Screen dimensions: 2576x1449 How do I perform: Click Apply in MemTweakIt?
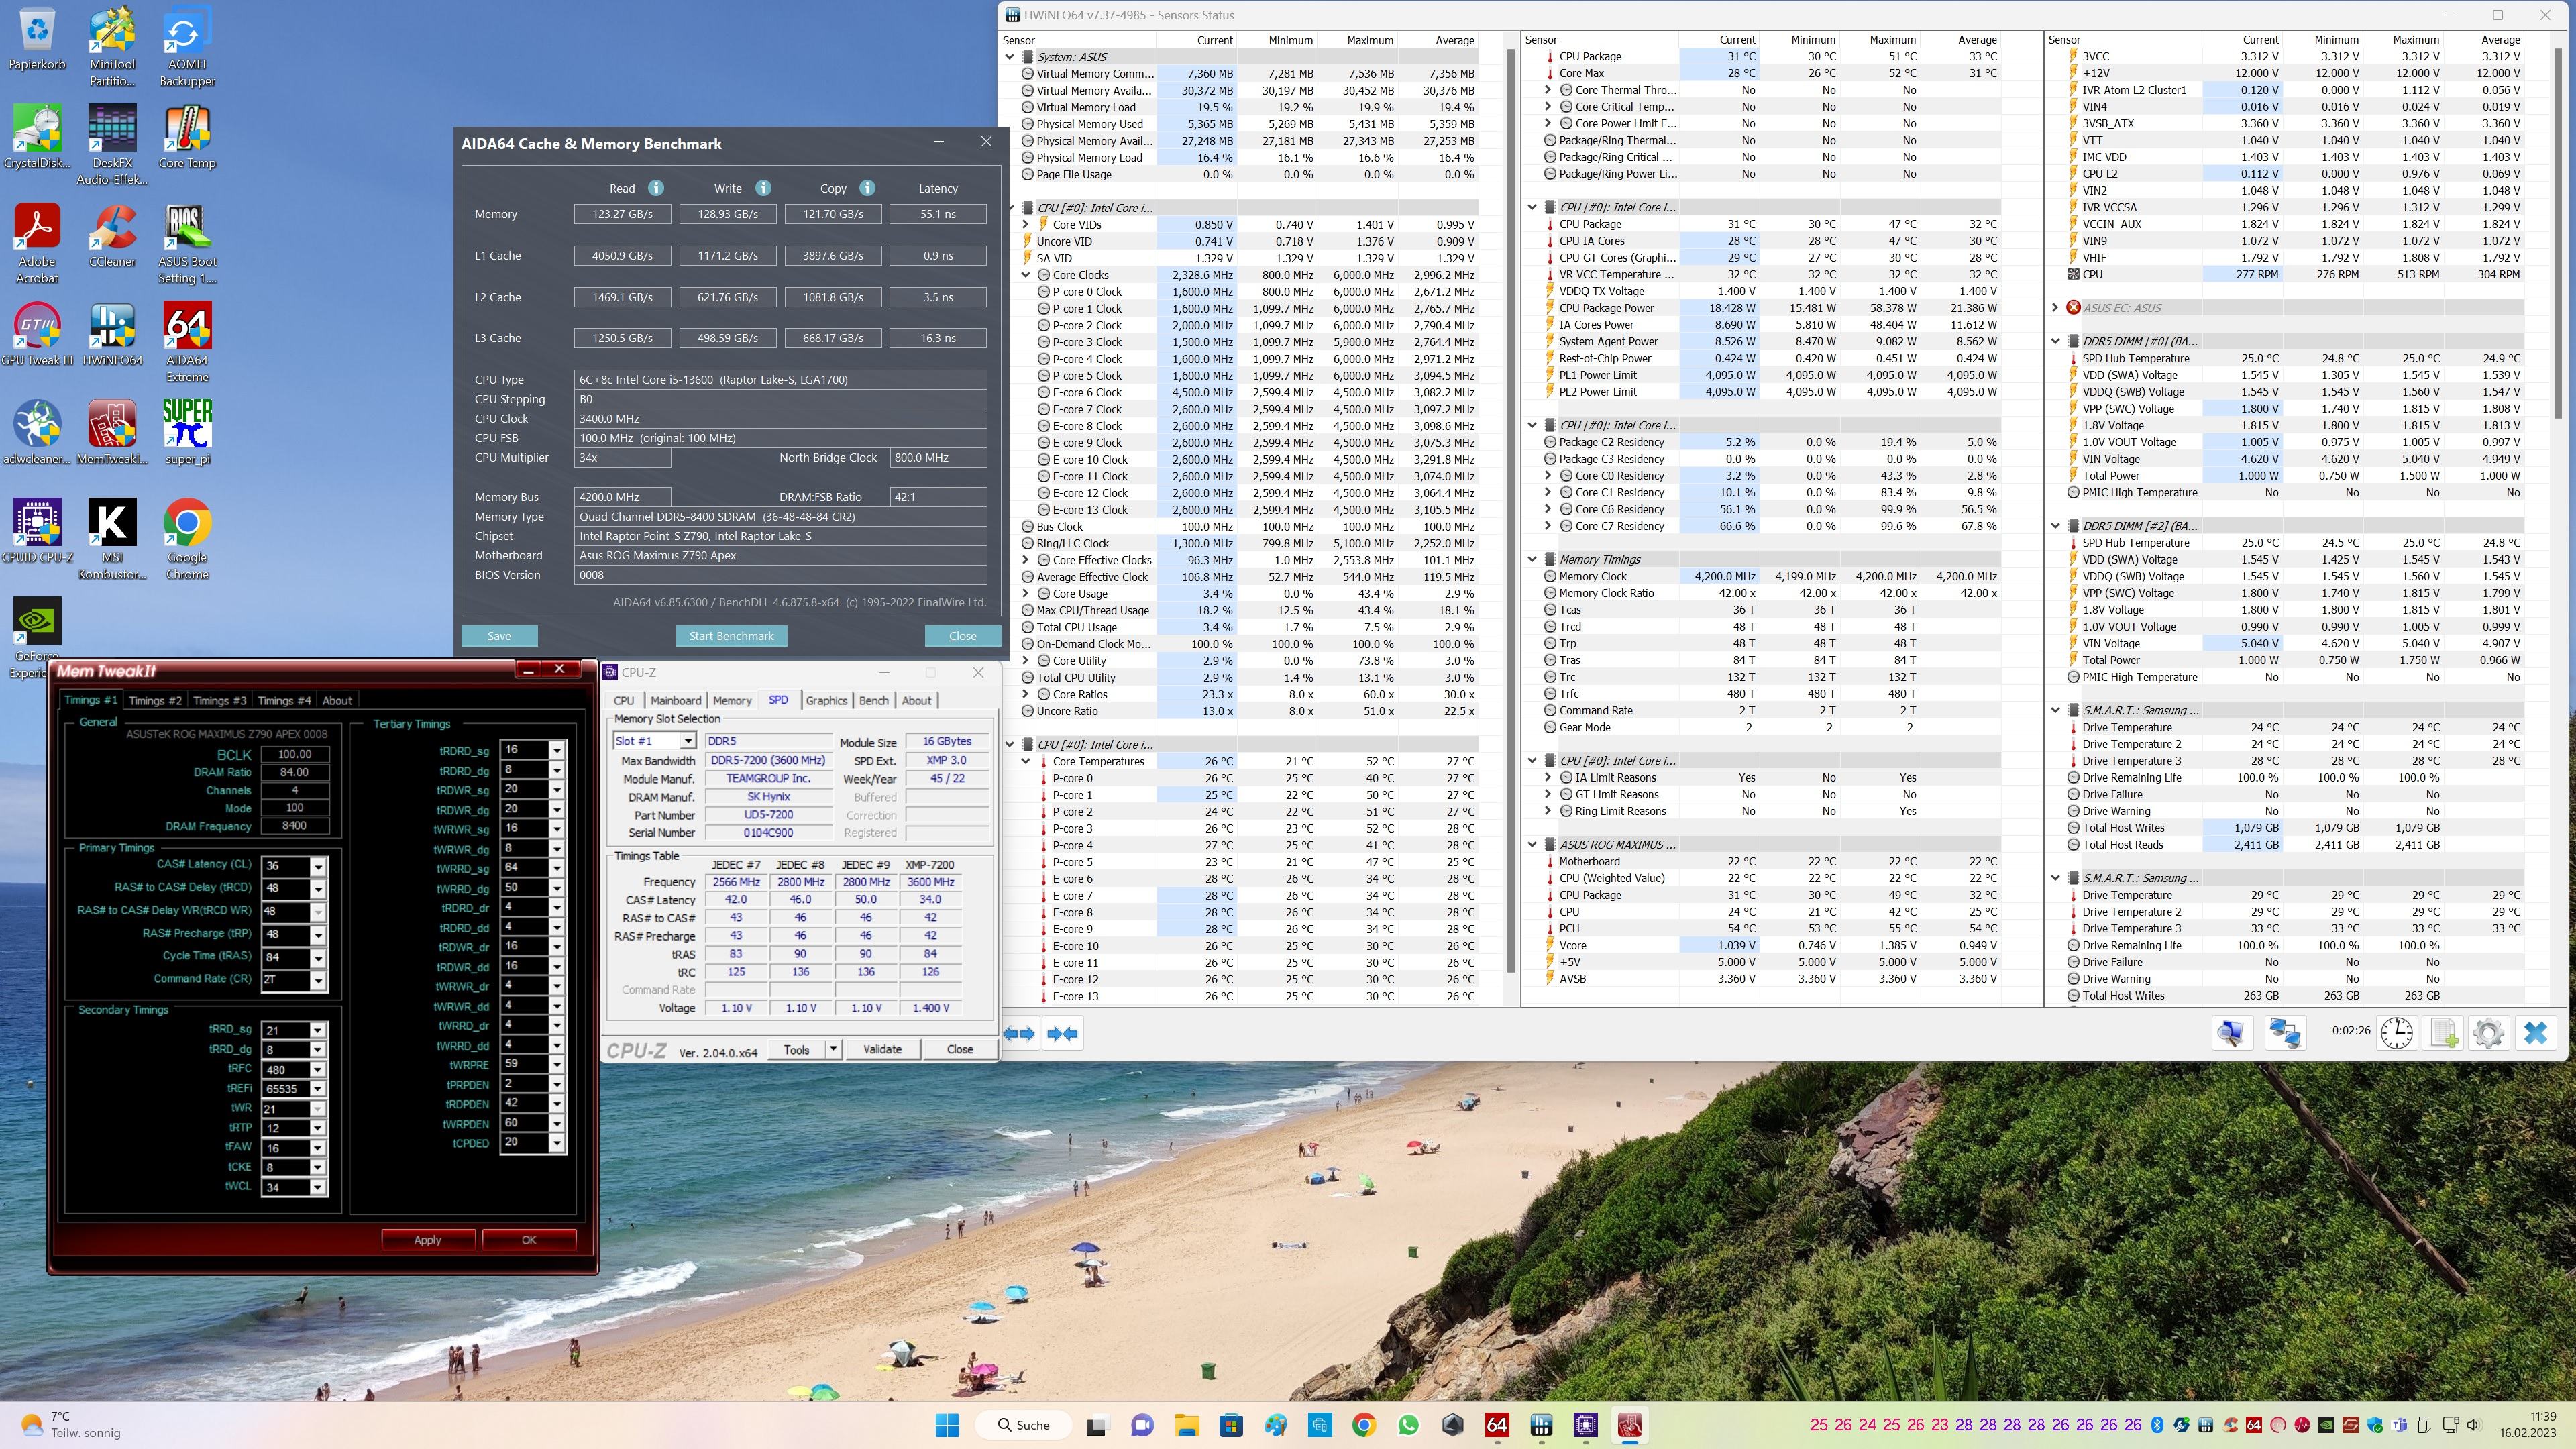coord(428,1240)
